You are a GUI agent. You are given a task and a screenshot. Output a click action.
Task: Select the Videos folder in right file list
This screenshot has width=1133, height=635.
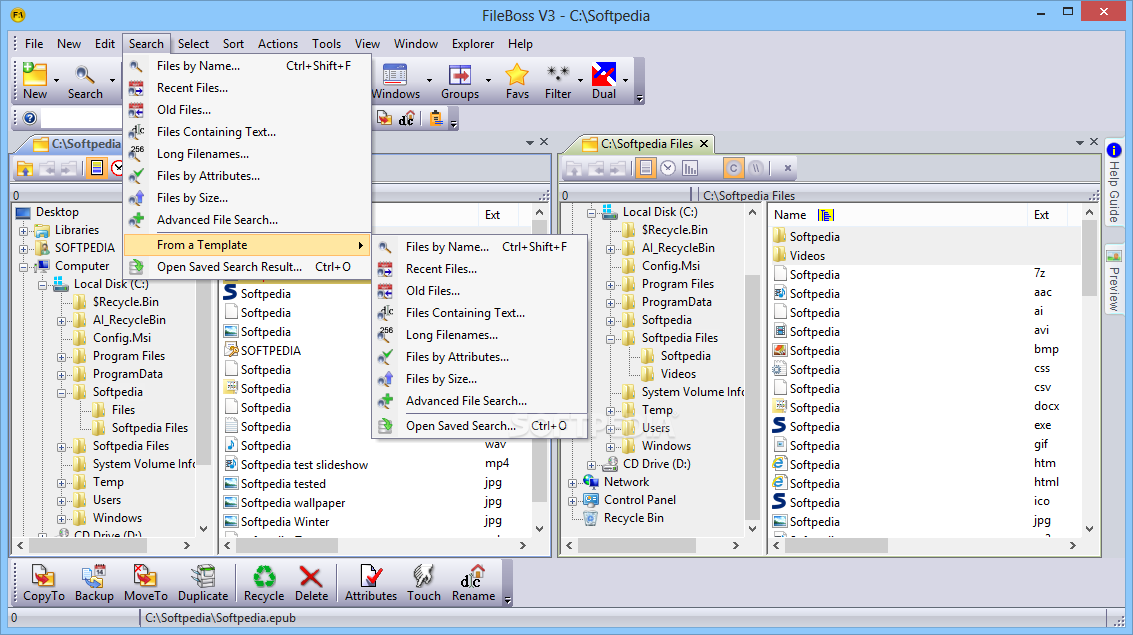tap(807, 256)
